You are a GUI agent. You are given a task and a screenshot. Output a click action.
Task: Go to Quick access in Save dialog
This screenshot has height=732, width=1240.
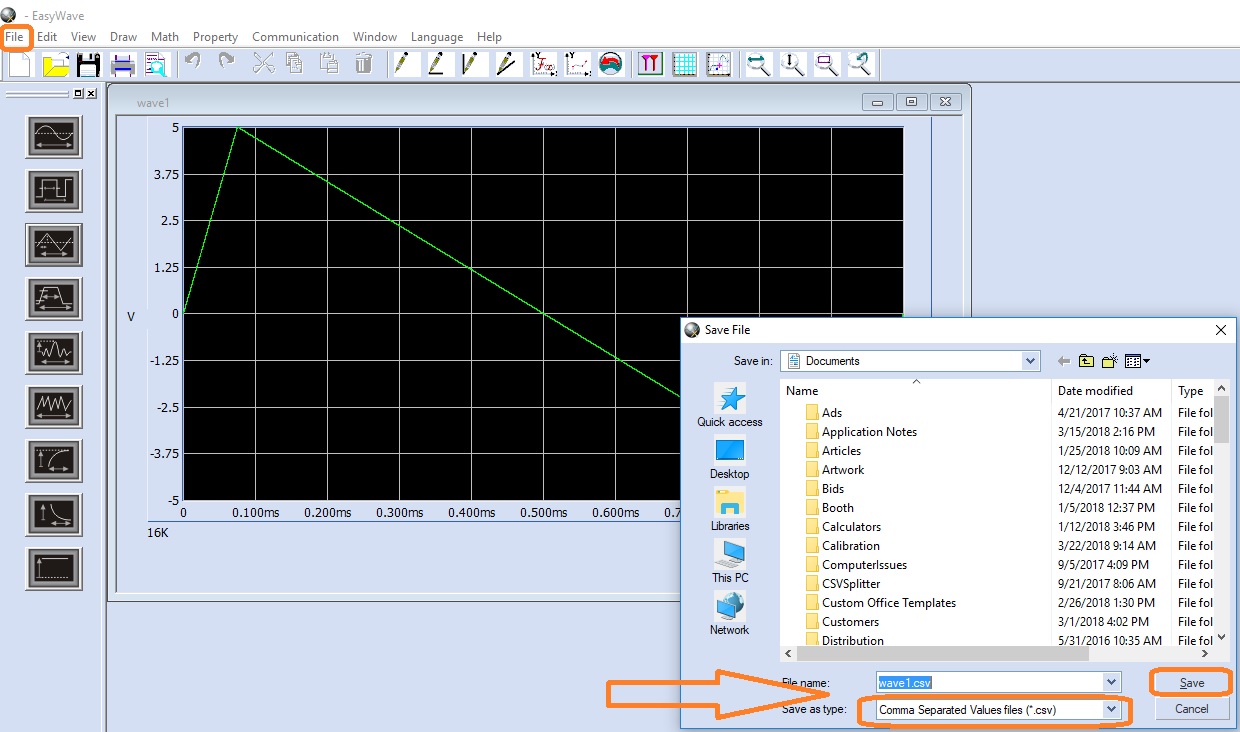click(730, 406)
